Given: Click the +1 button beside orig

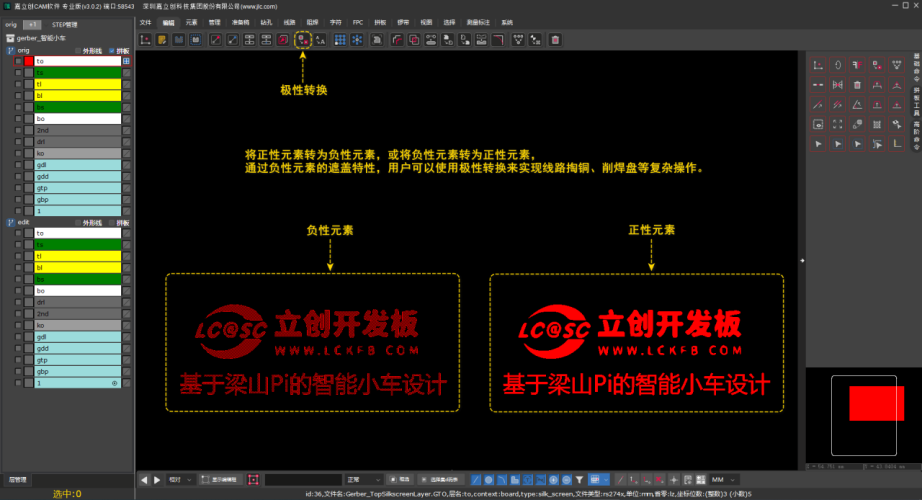Looking at the screenshot, I should pos(32,25).
